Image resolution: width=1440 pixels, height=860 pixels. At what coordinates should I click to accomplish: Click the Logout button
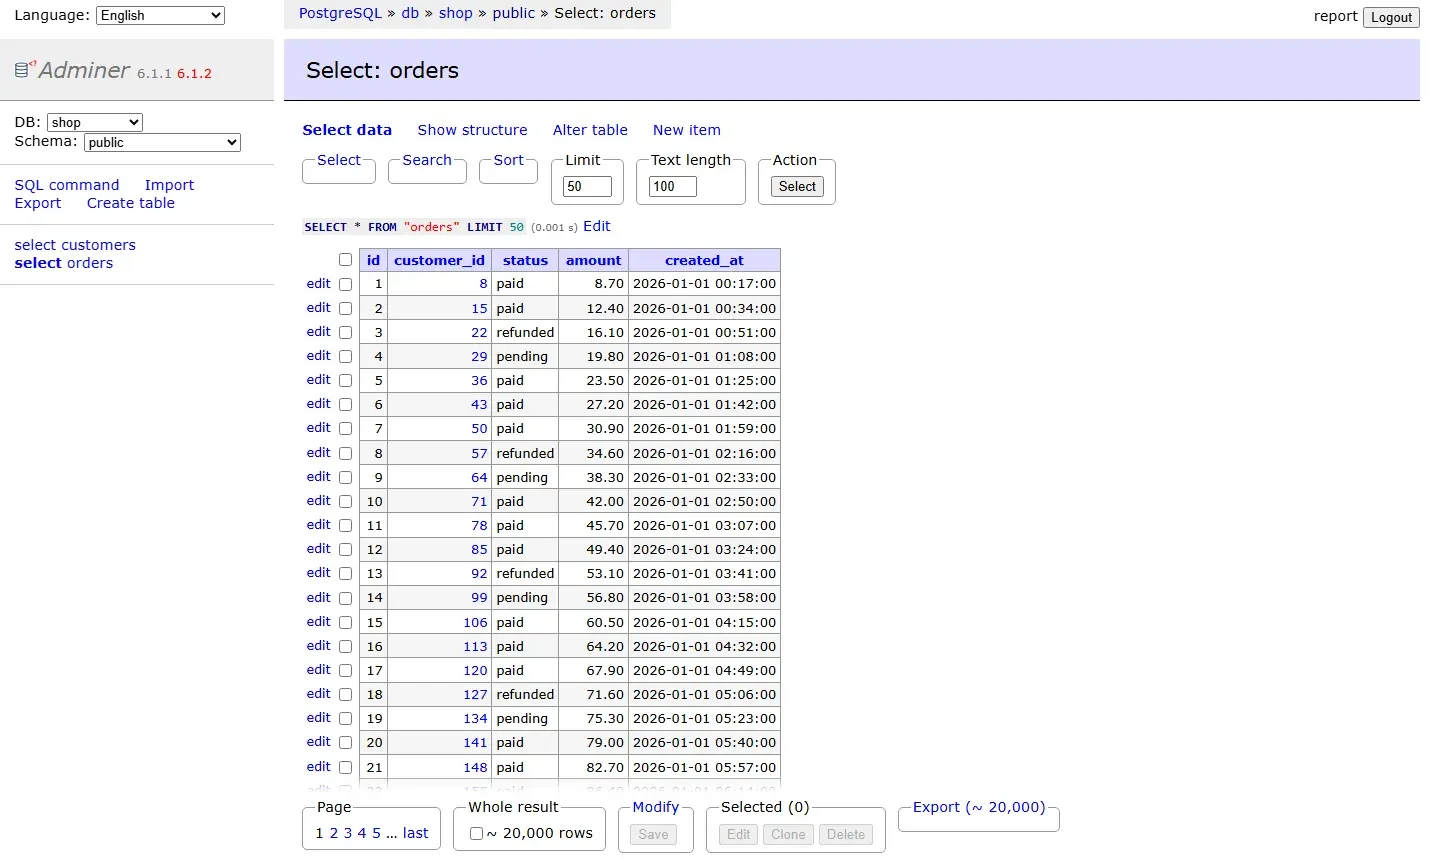pos(1391,17)
